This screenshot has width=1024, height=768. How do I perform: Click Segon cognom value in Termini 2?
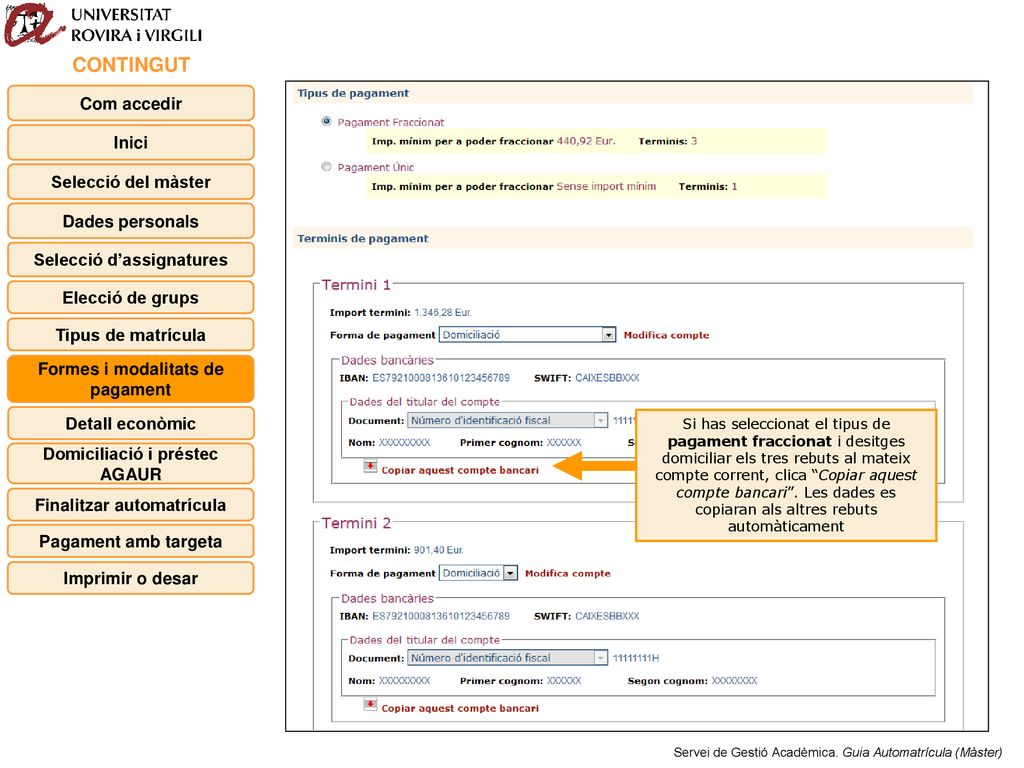point(734,680)
